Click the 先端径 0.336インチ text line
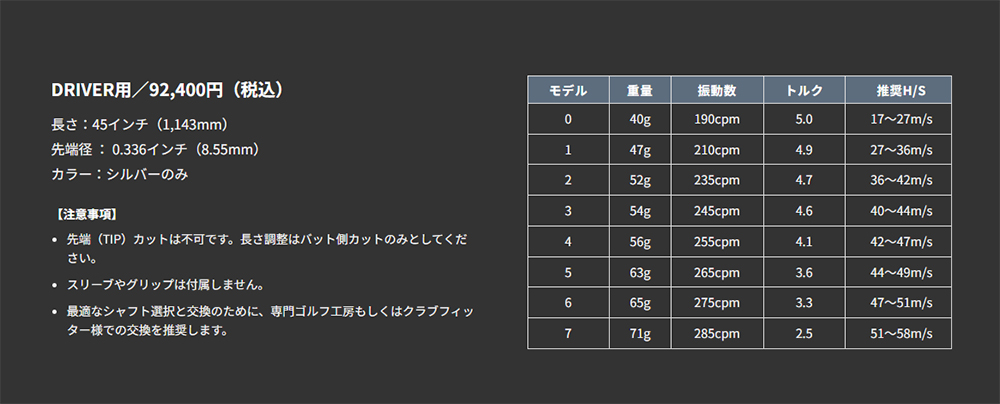This screenshot has height=404, width=1000. (x=157, y=149)
